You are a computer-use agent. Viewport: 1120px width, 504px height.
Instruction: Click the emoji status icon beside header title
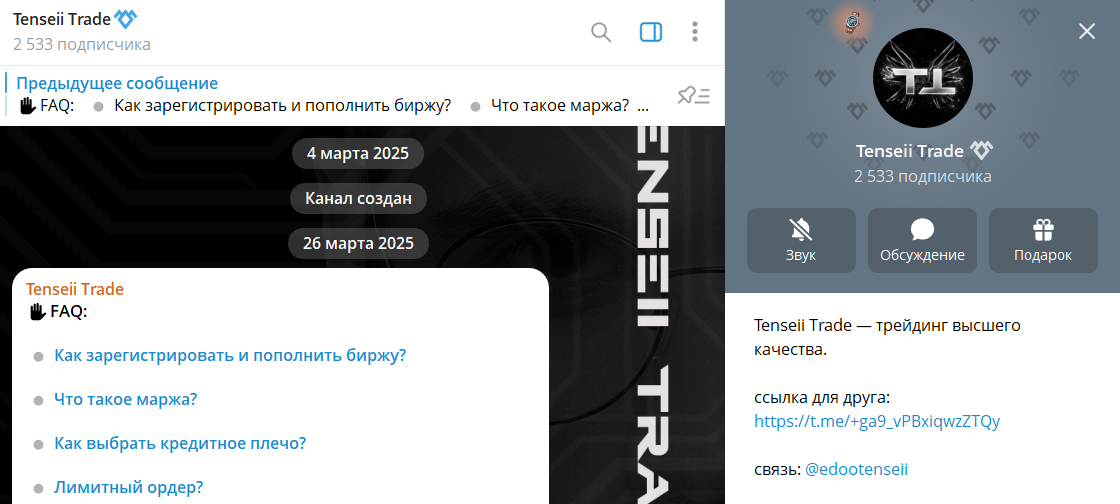tap(126, 19)
